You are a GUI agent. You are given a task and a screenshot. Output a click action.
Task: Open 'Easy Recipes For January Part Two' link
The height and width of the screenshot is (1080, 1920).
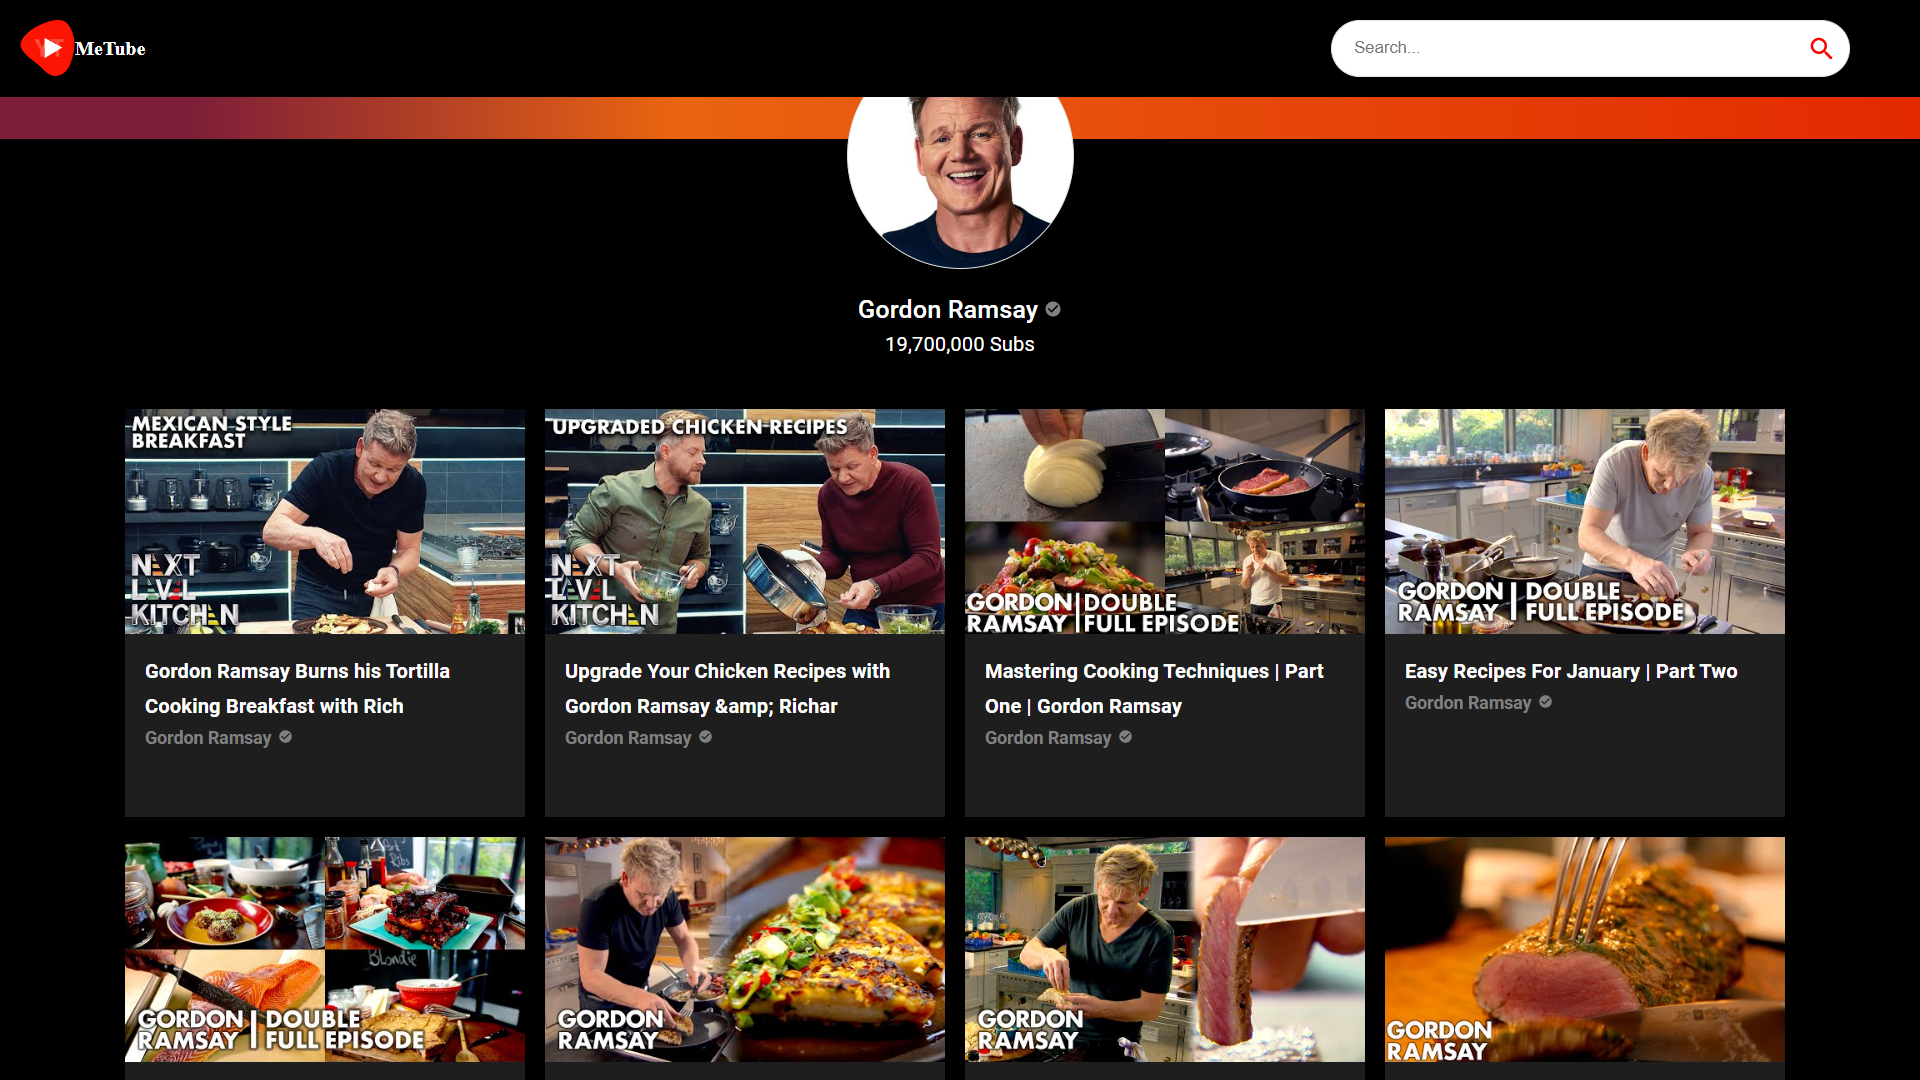click(x=1571, y=671)
